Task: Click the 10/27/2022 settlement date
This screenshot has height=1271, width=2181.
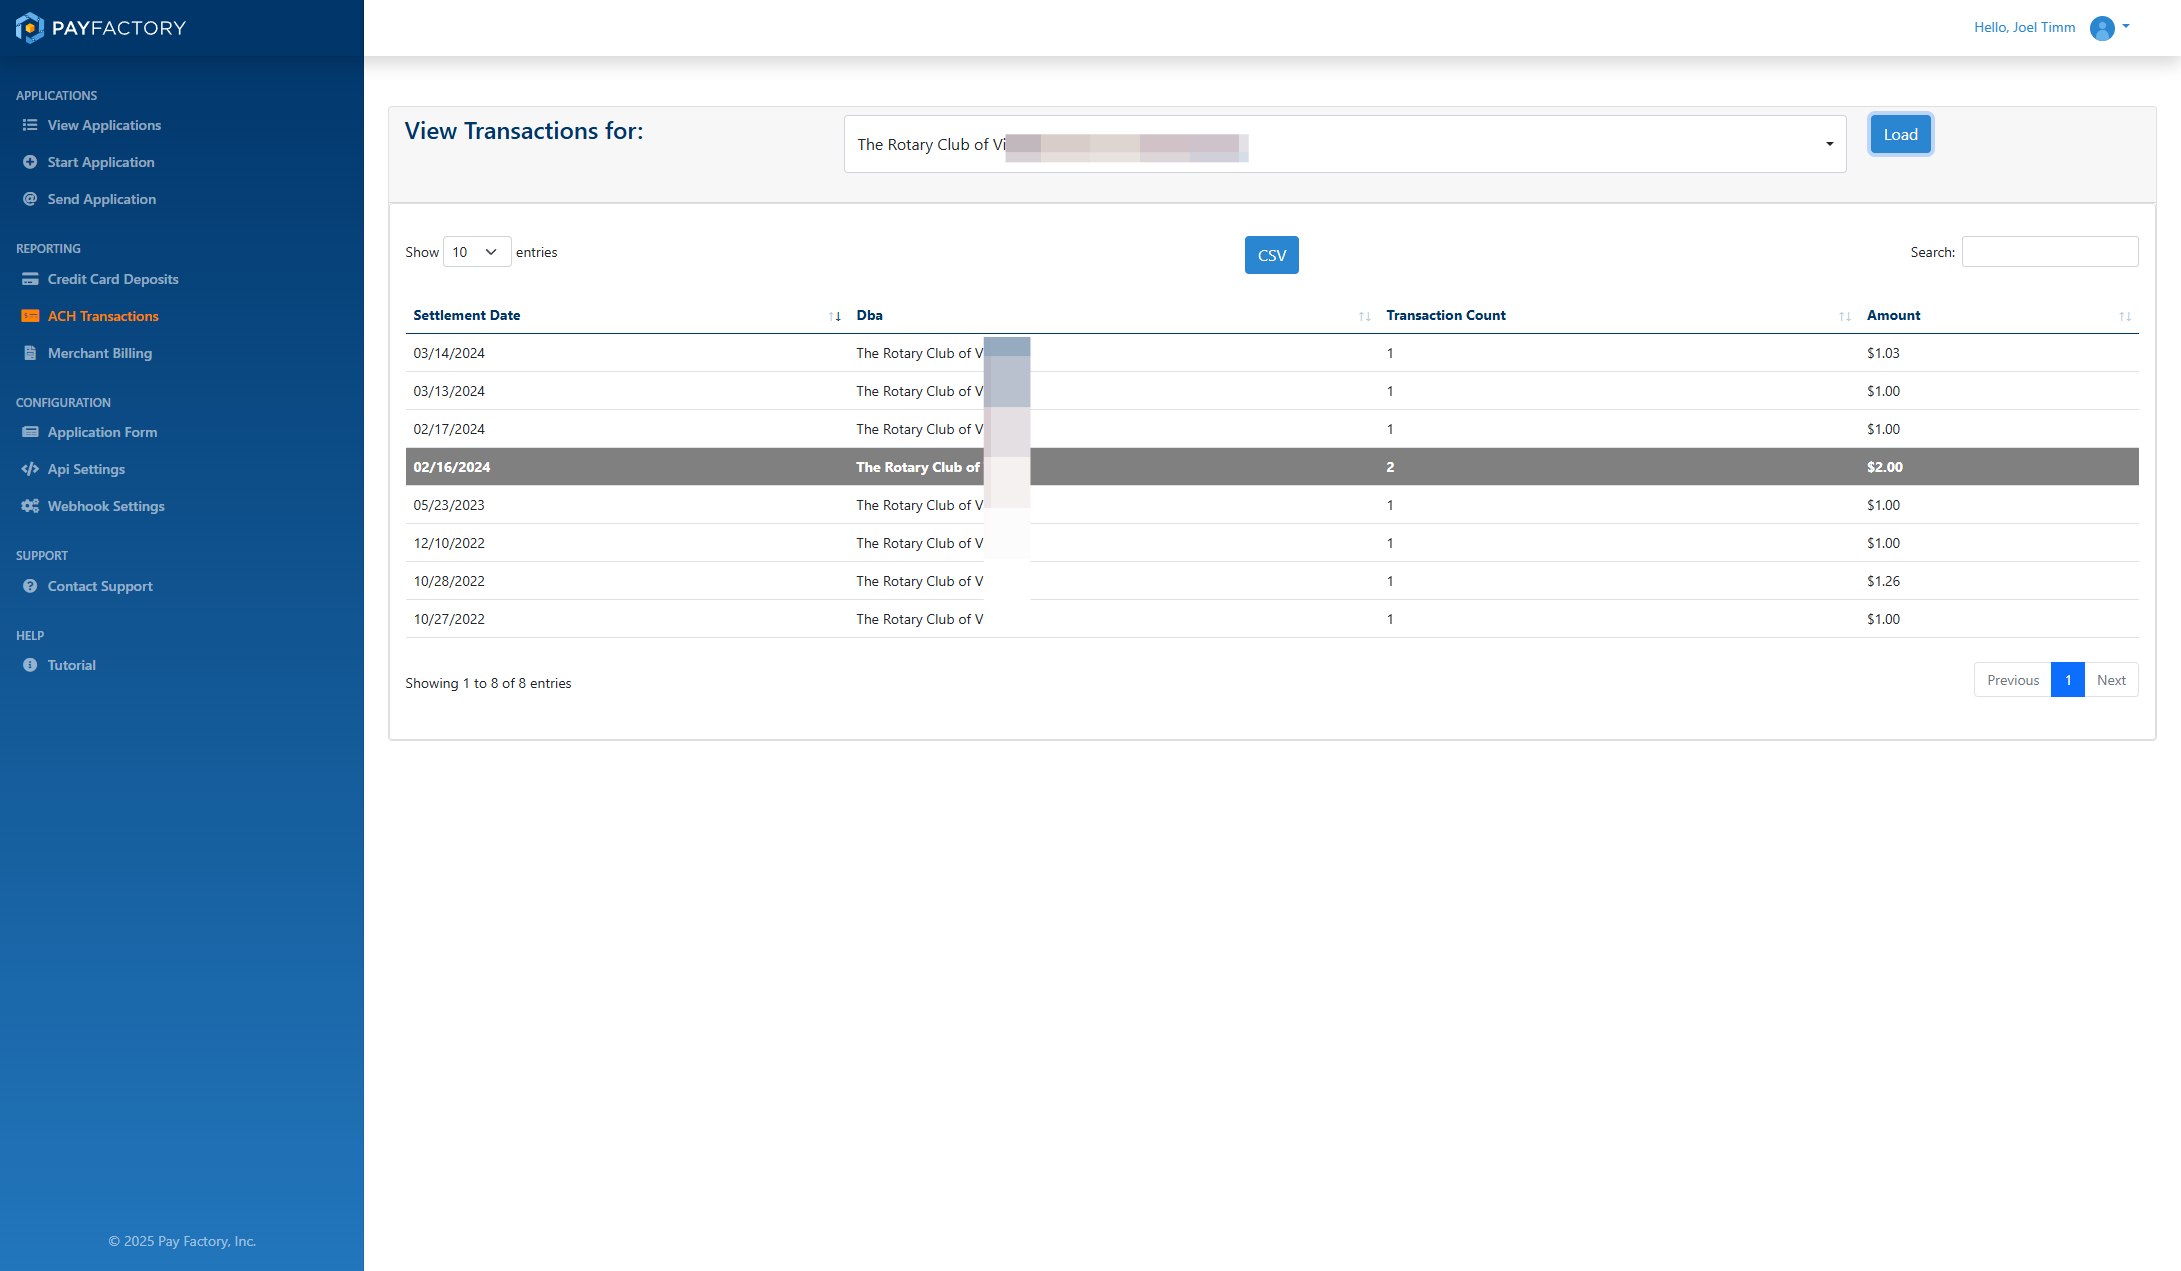Action: [449, 619]
